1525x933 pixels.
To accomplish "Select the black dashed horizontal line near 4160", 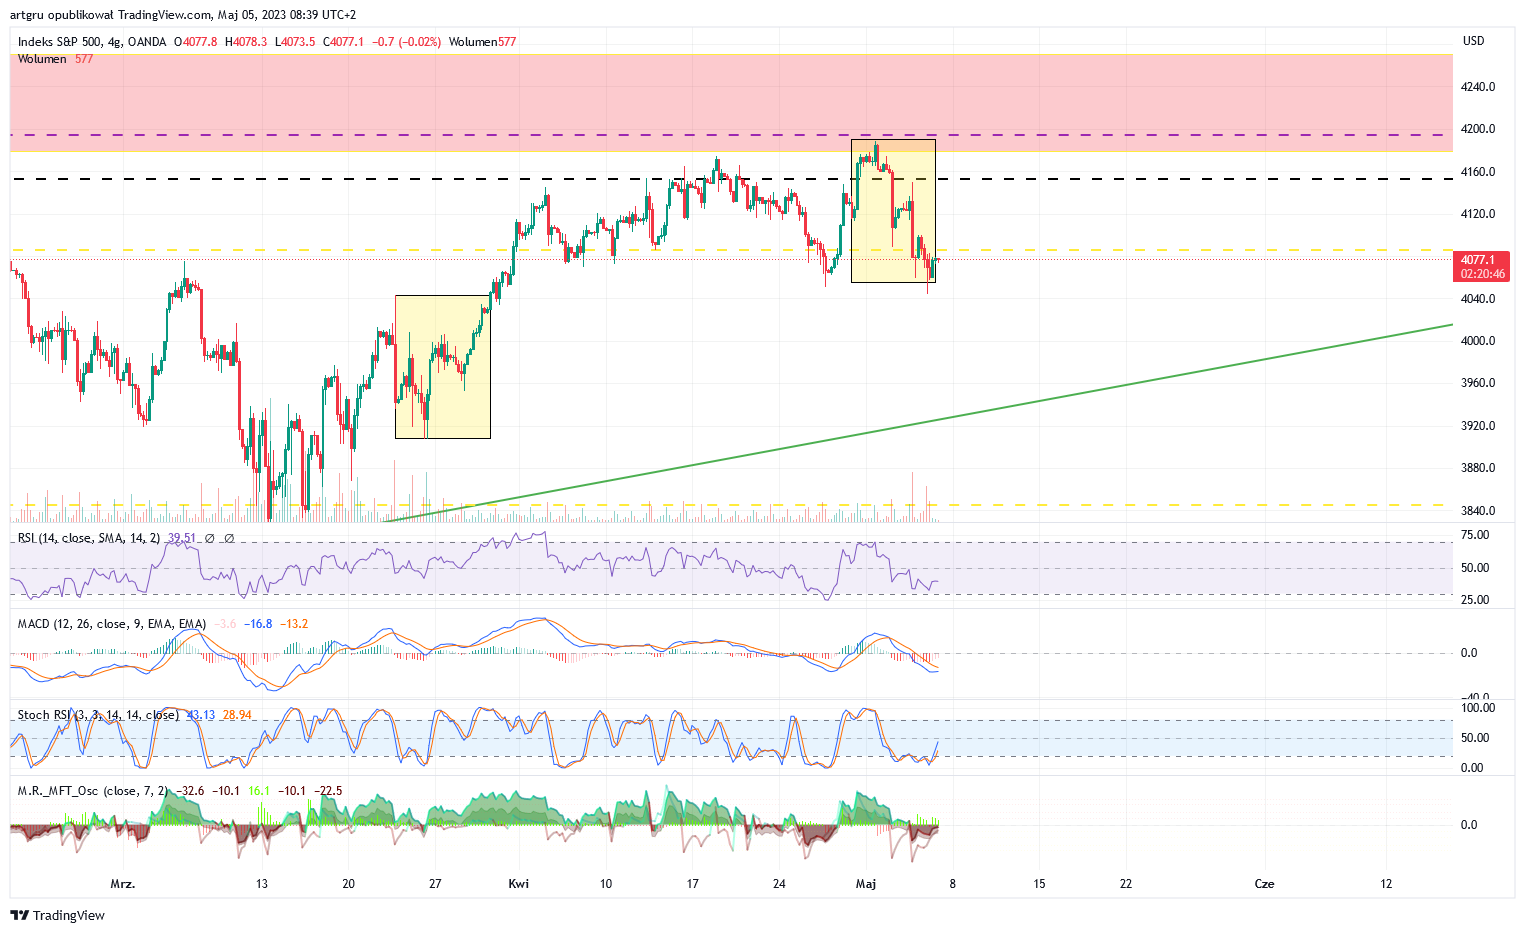I will tap(731, 179).
